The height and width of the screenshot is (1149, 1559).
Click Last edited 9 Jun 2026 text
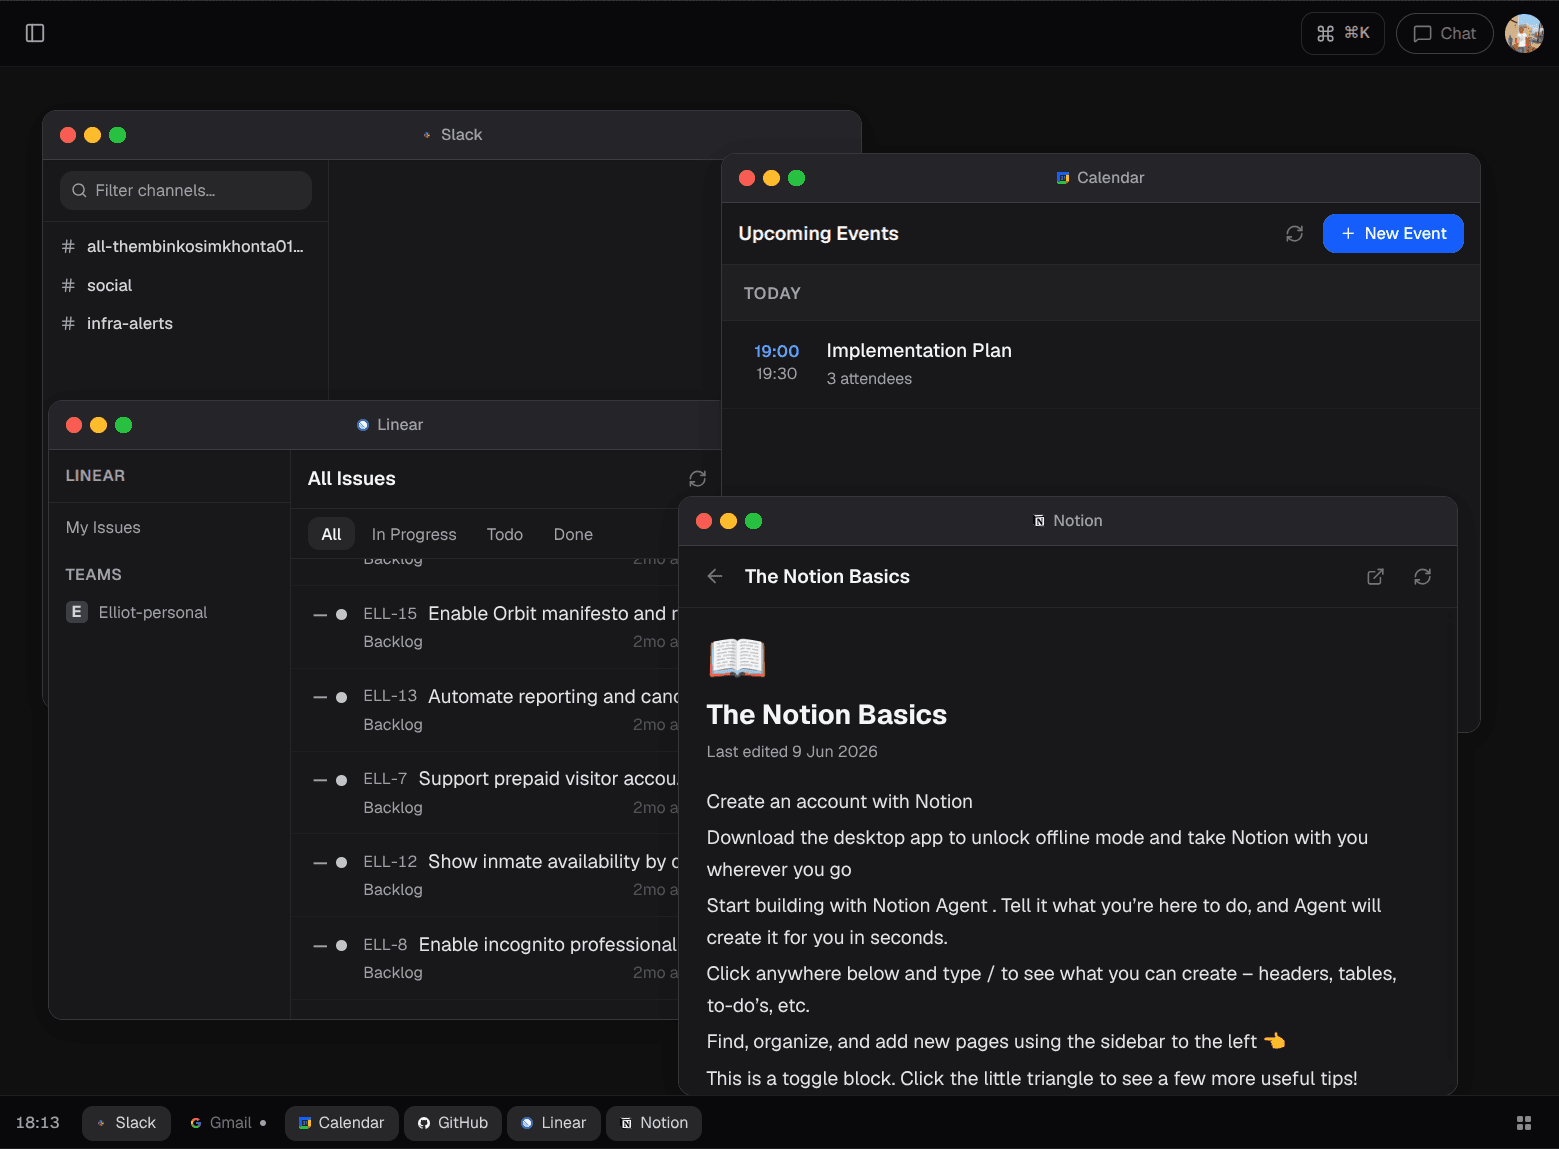pos(792,752)
